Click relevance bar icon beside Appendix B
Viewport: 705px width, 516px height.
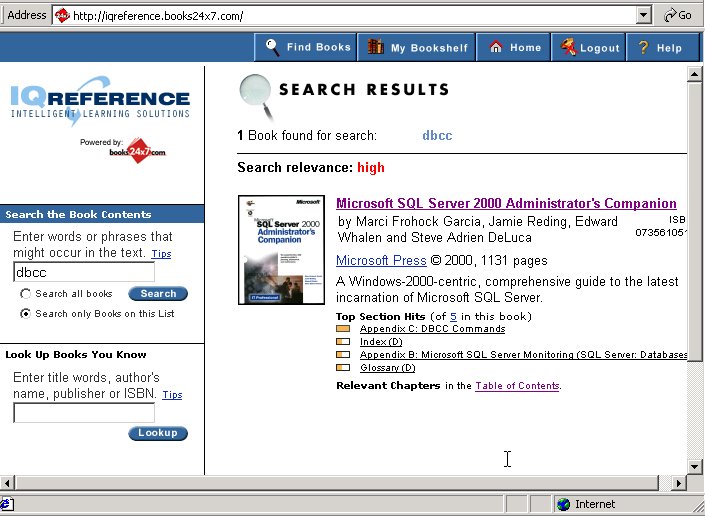[343, 355]
